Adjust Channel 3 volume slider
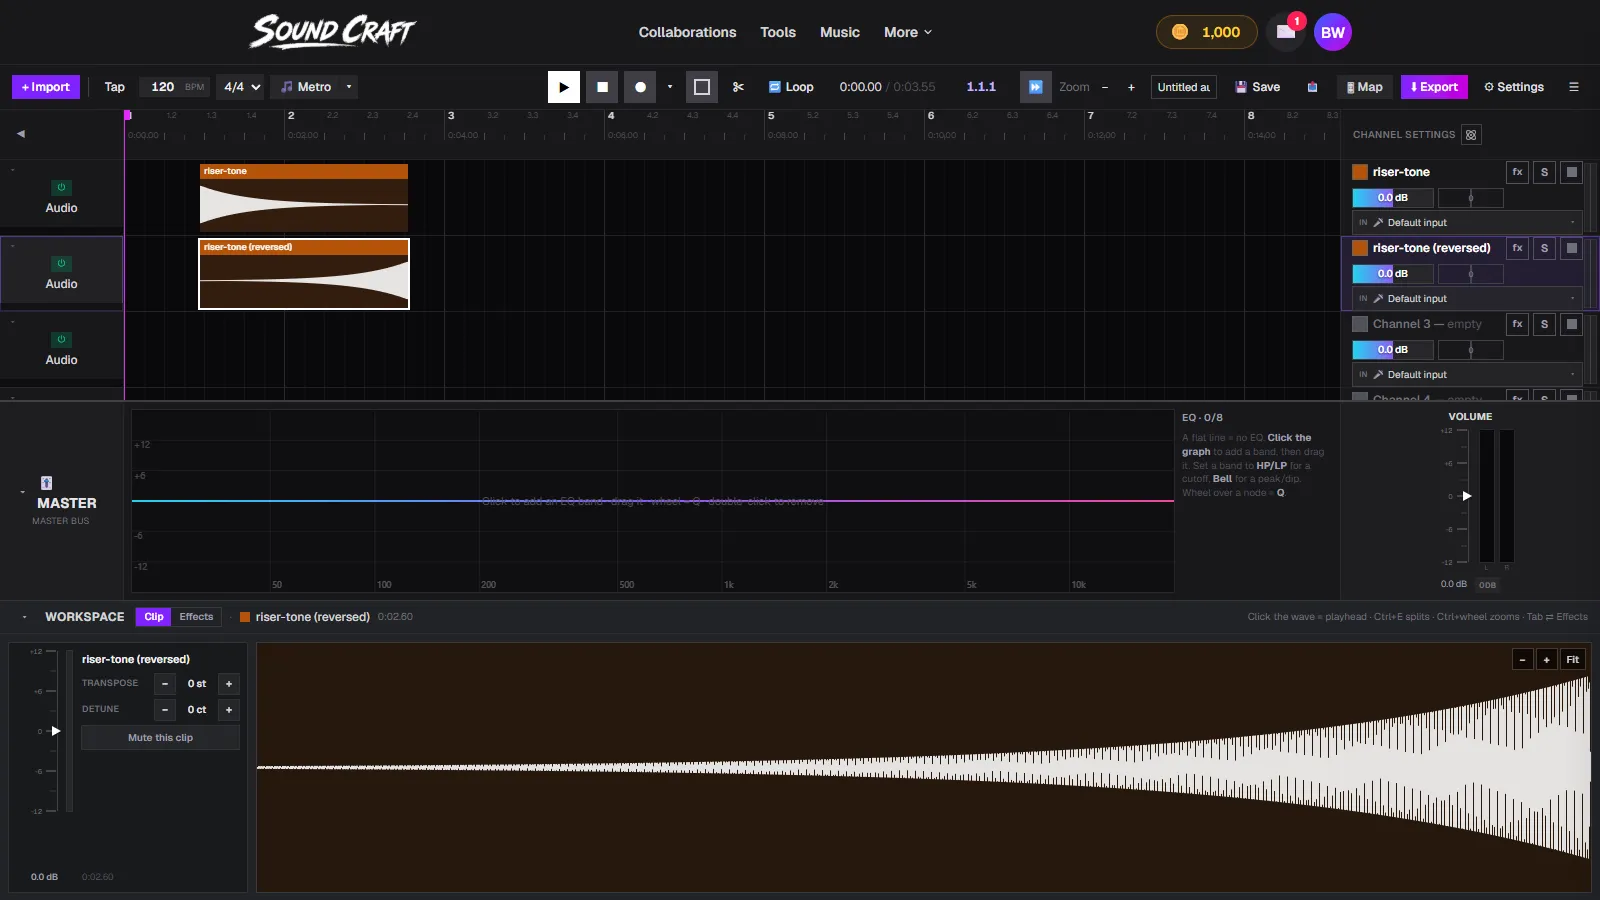Viewport: 1600px width, 900px height. [x=1393, y=350]
